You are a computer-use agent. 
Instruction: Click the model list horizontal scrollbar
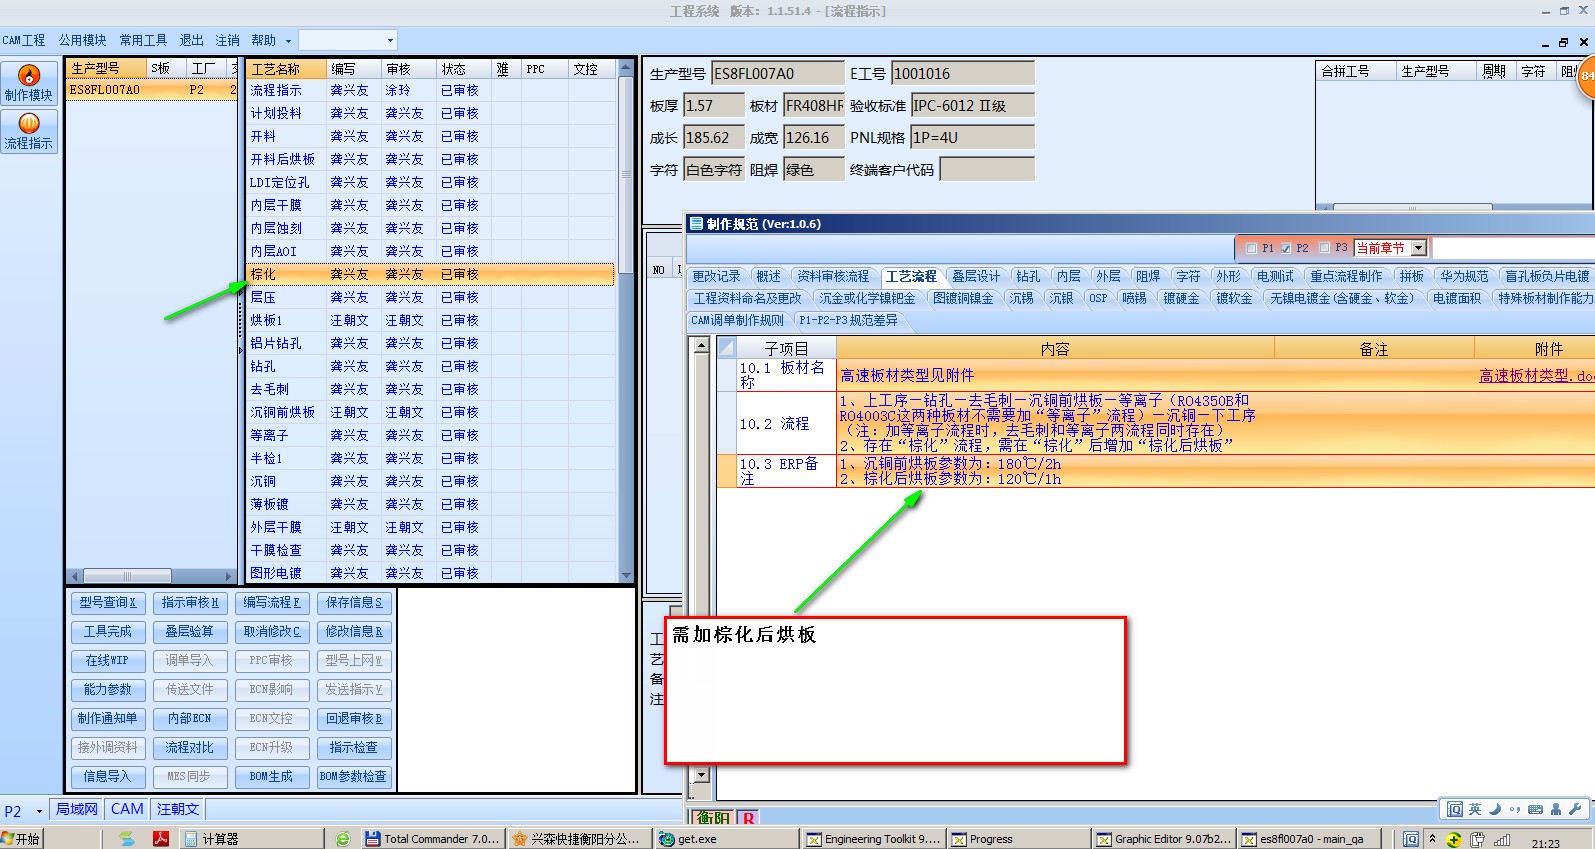point(150,577)
